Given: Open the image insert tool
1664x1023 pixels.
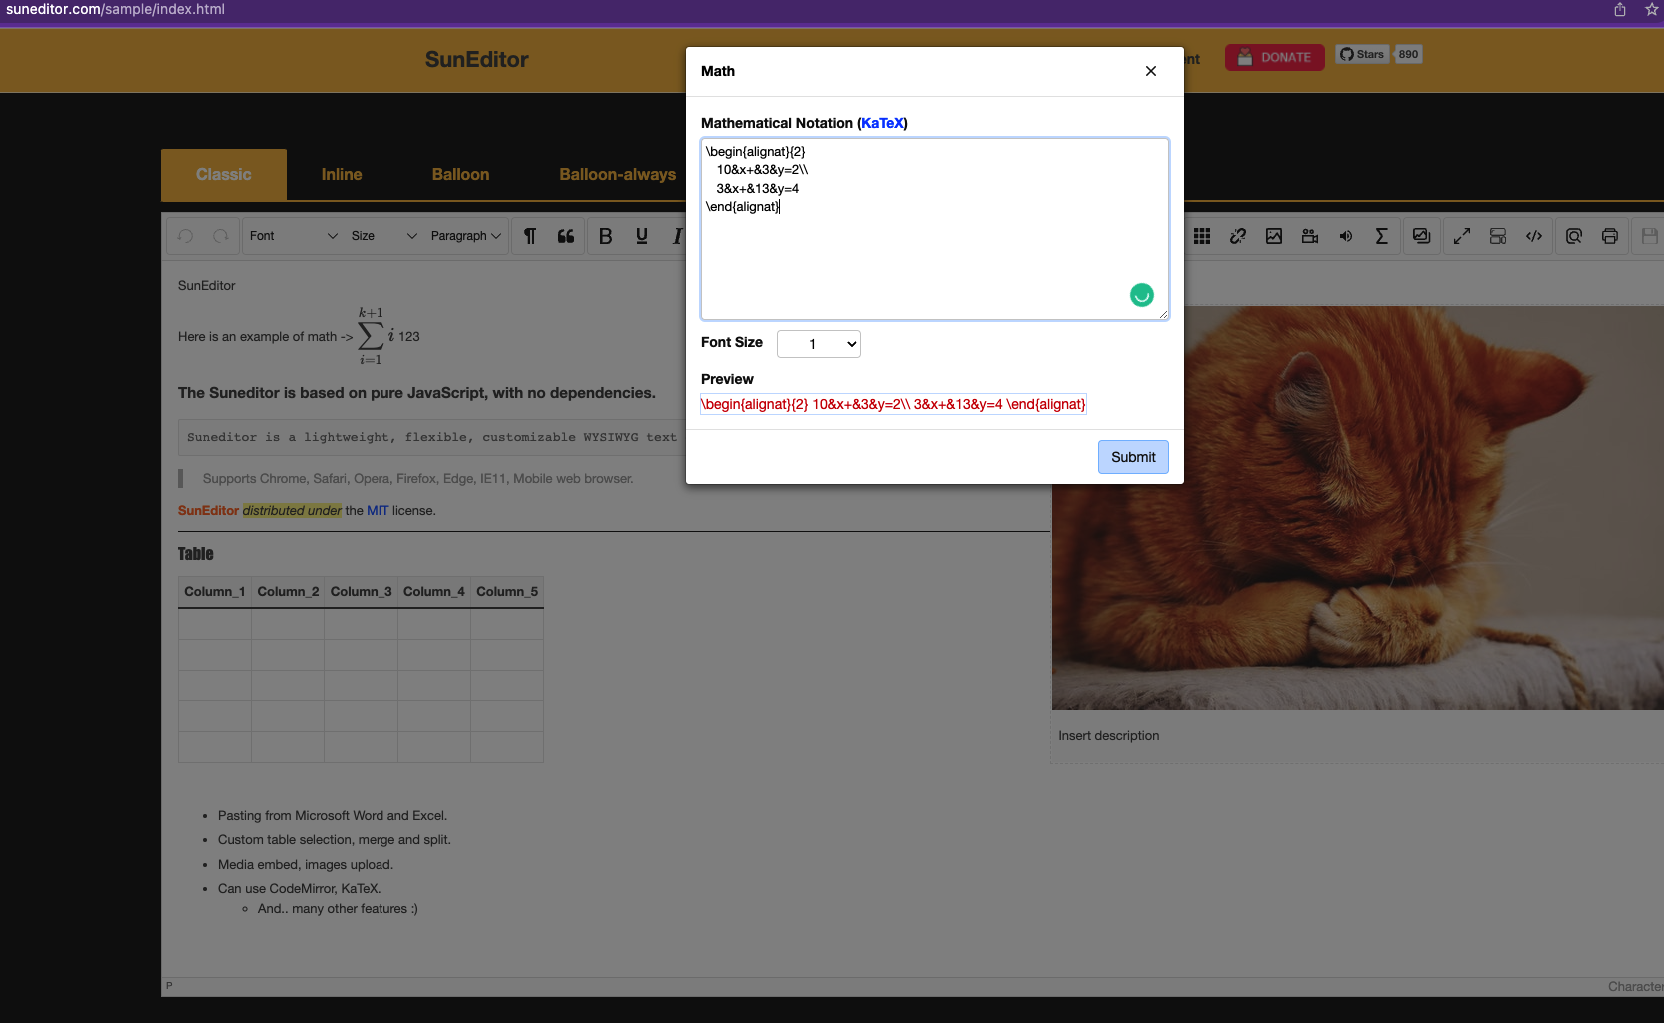Looking at the screenshot, I should pyautogui.click(x=1274, y=236).
